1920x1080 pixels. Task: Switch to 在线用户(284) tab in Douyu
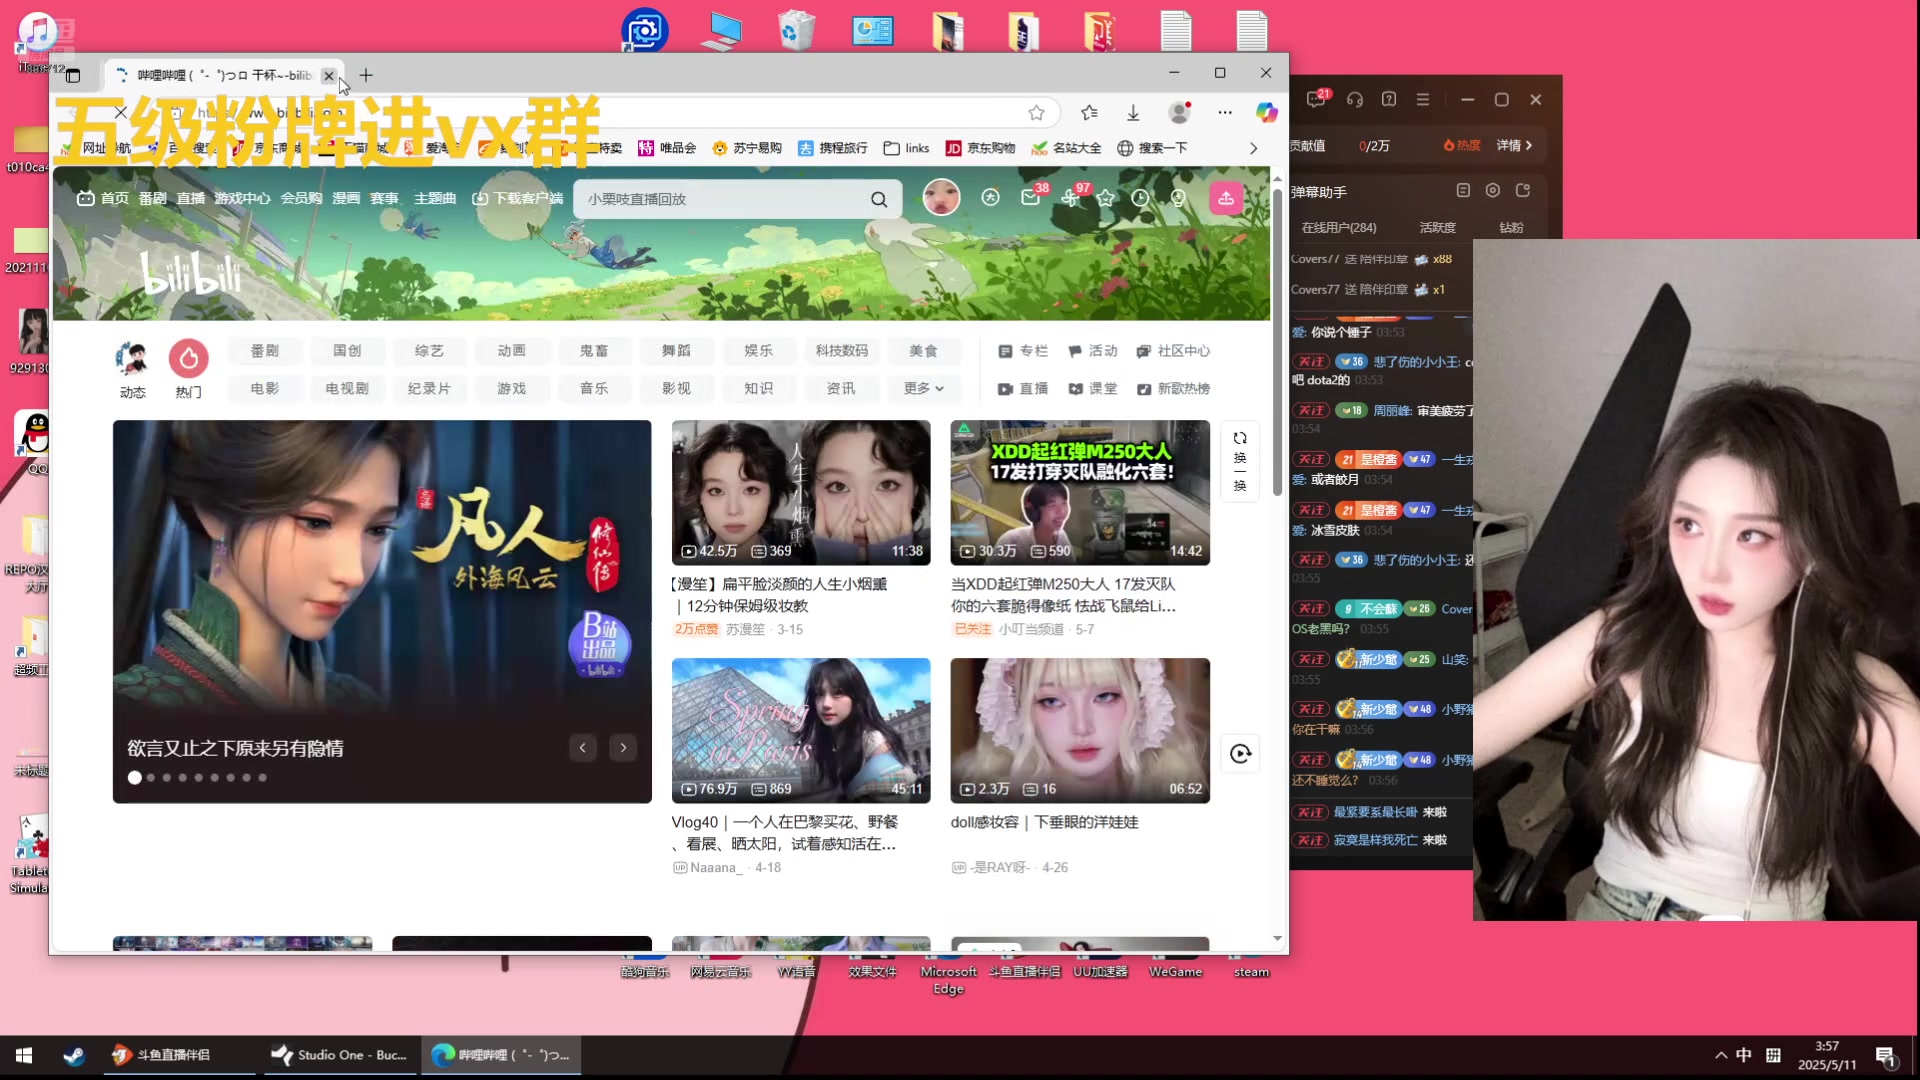[1339, 228]
